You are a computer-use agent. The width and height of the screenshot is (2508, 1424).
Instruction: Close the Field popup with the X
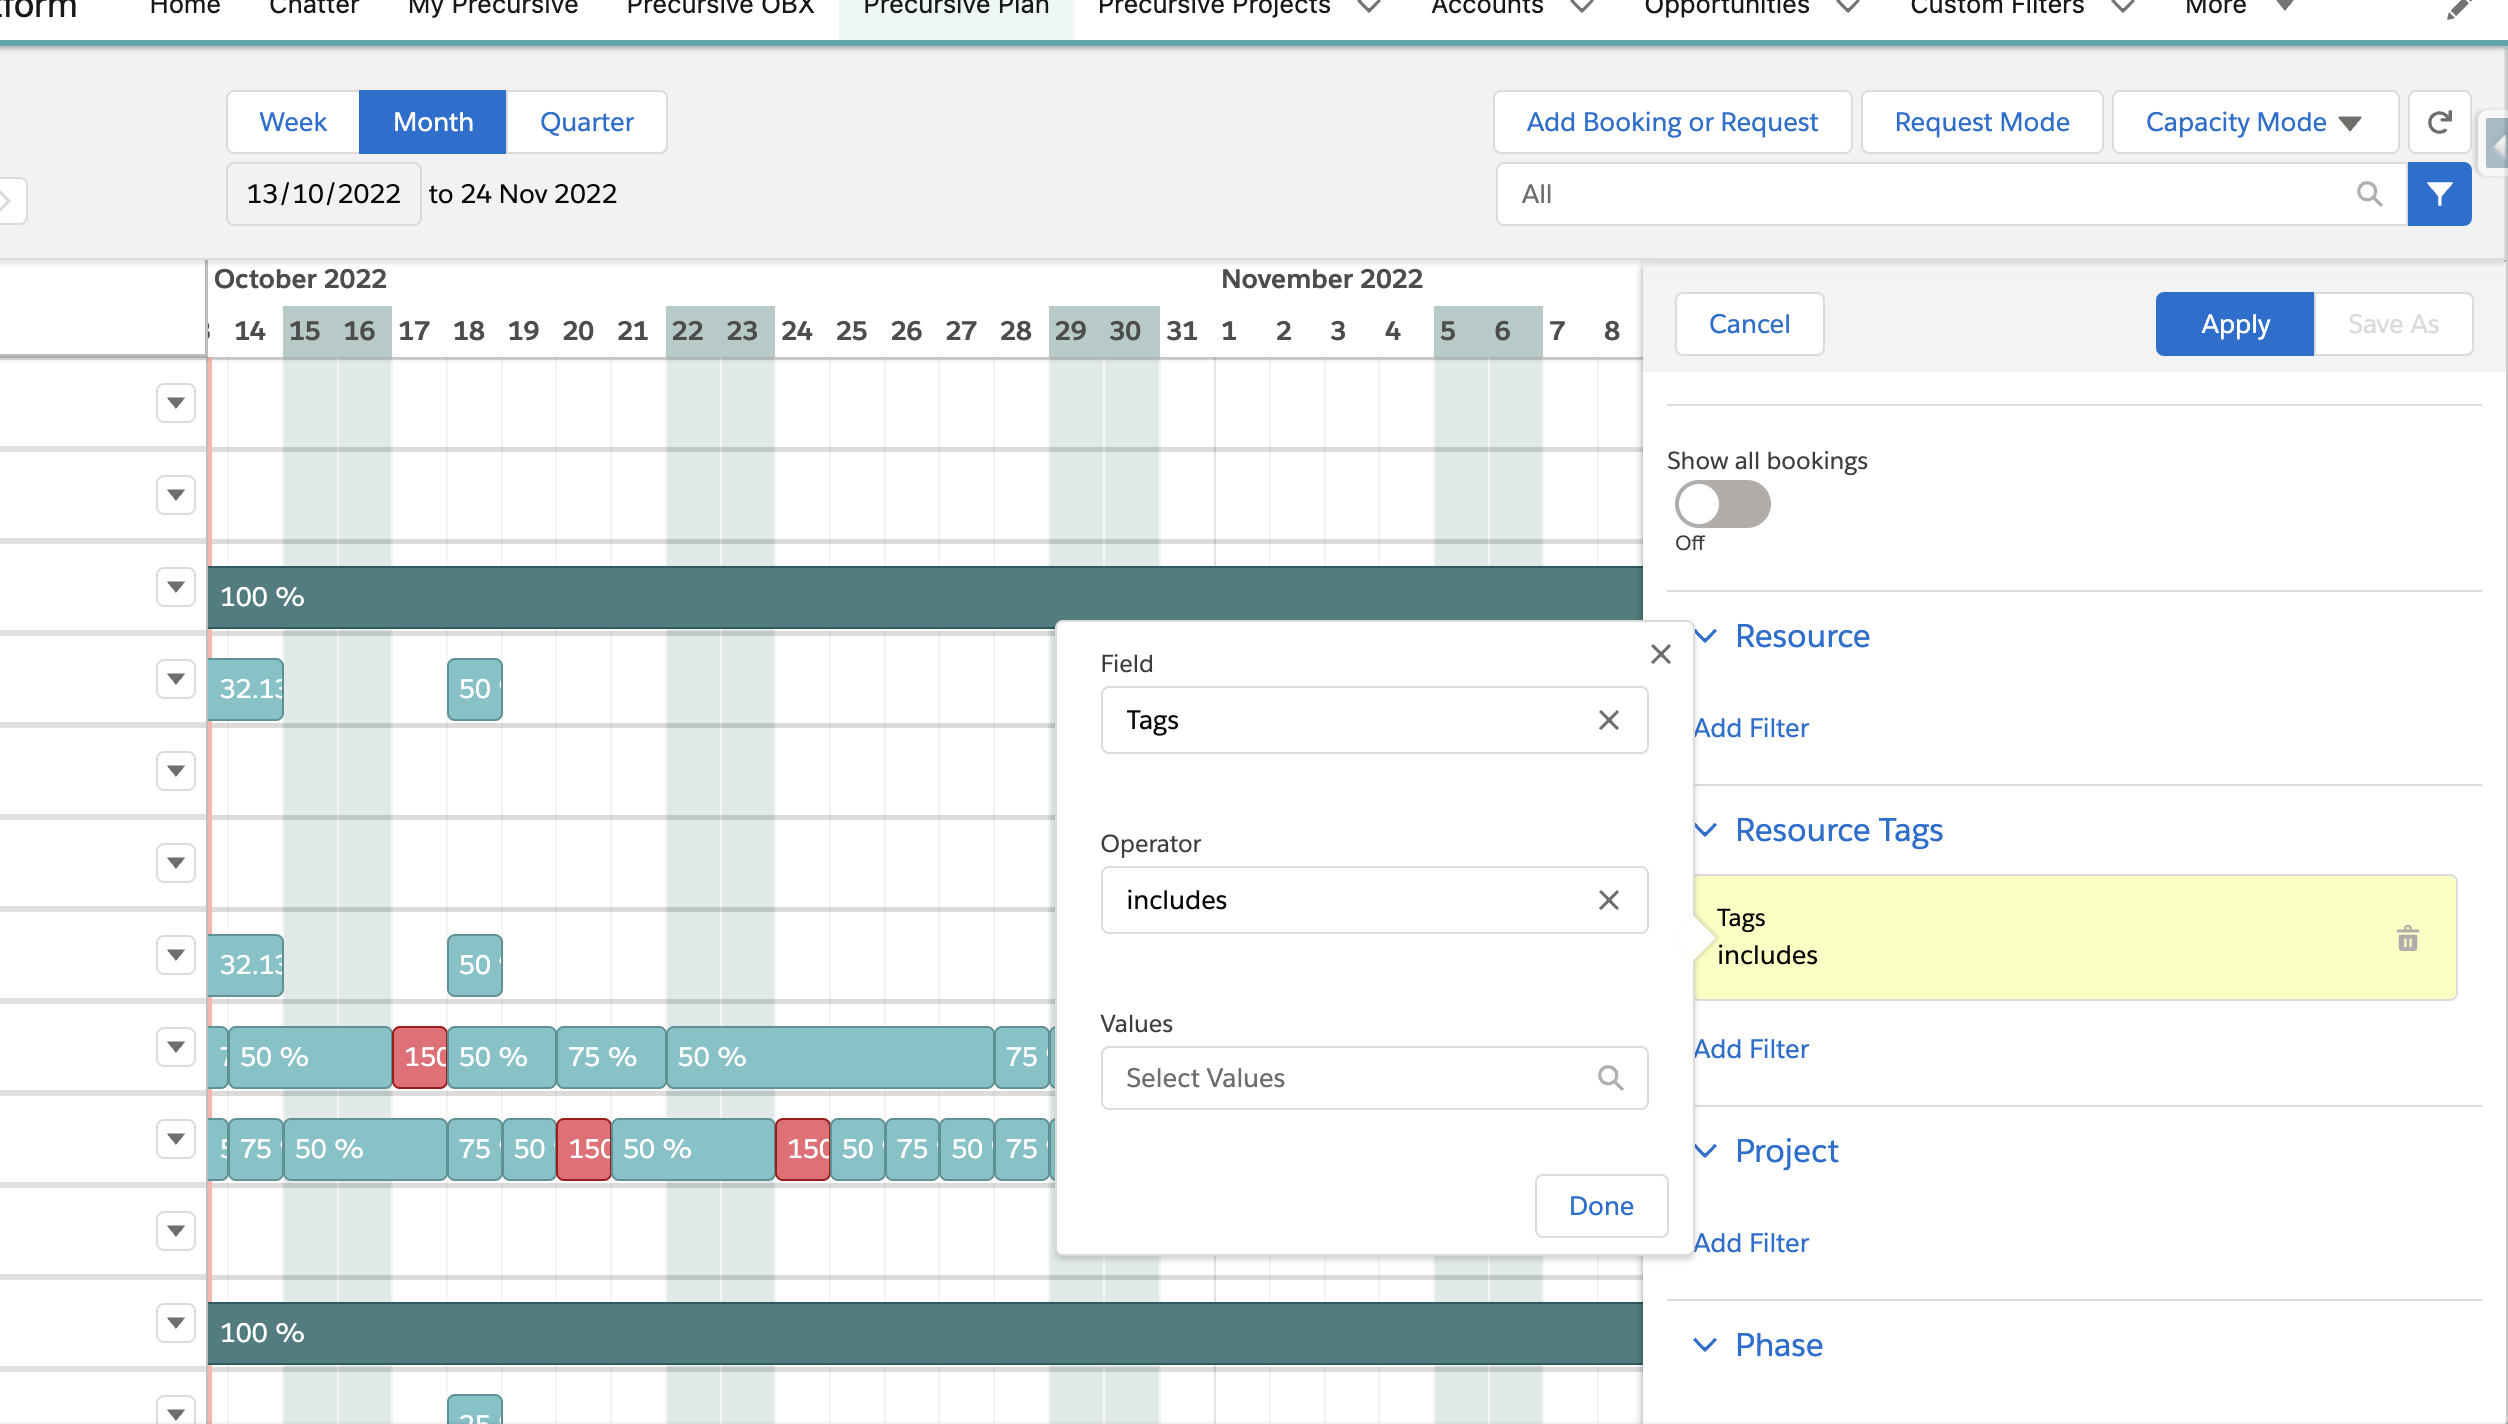coord(1661,653)
